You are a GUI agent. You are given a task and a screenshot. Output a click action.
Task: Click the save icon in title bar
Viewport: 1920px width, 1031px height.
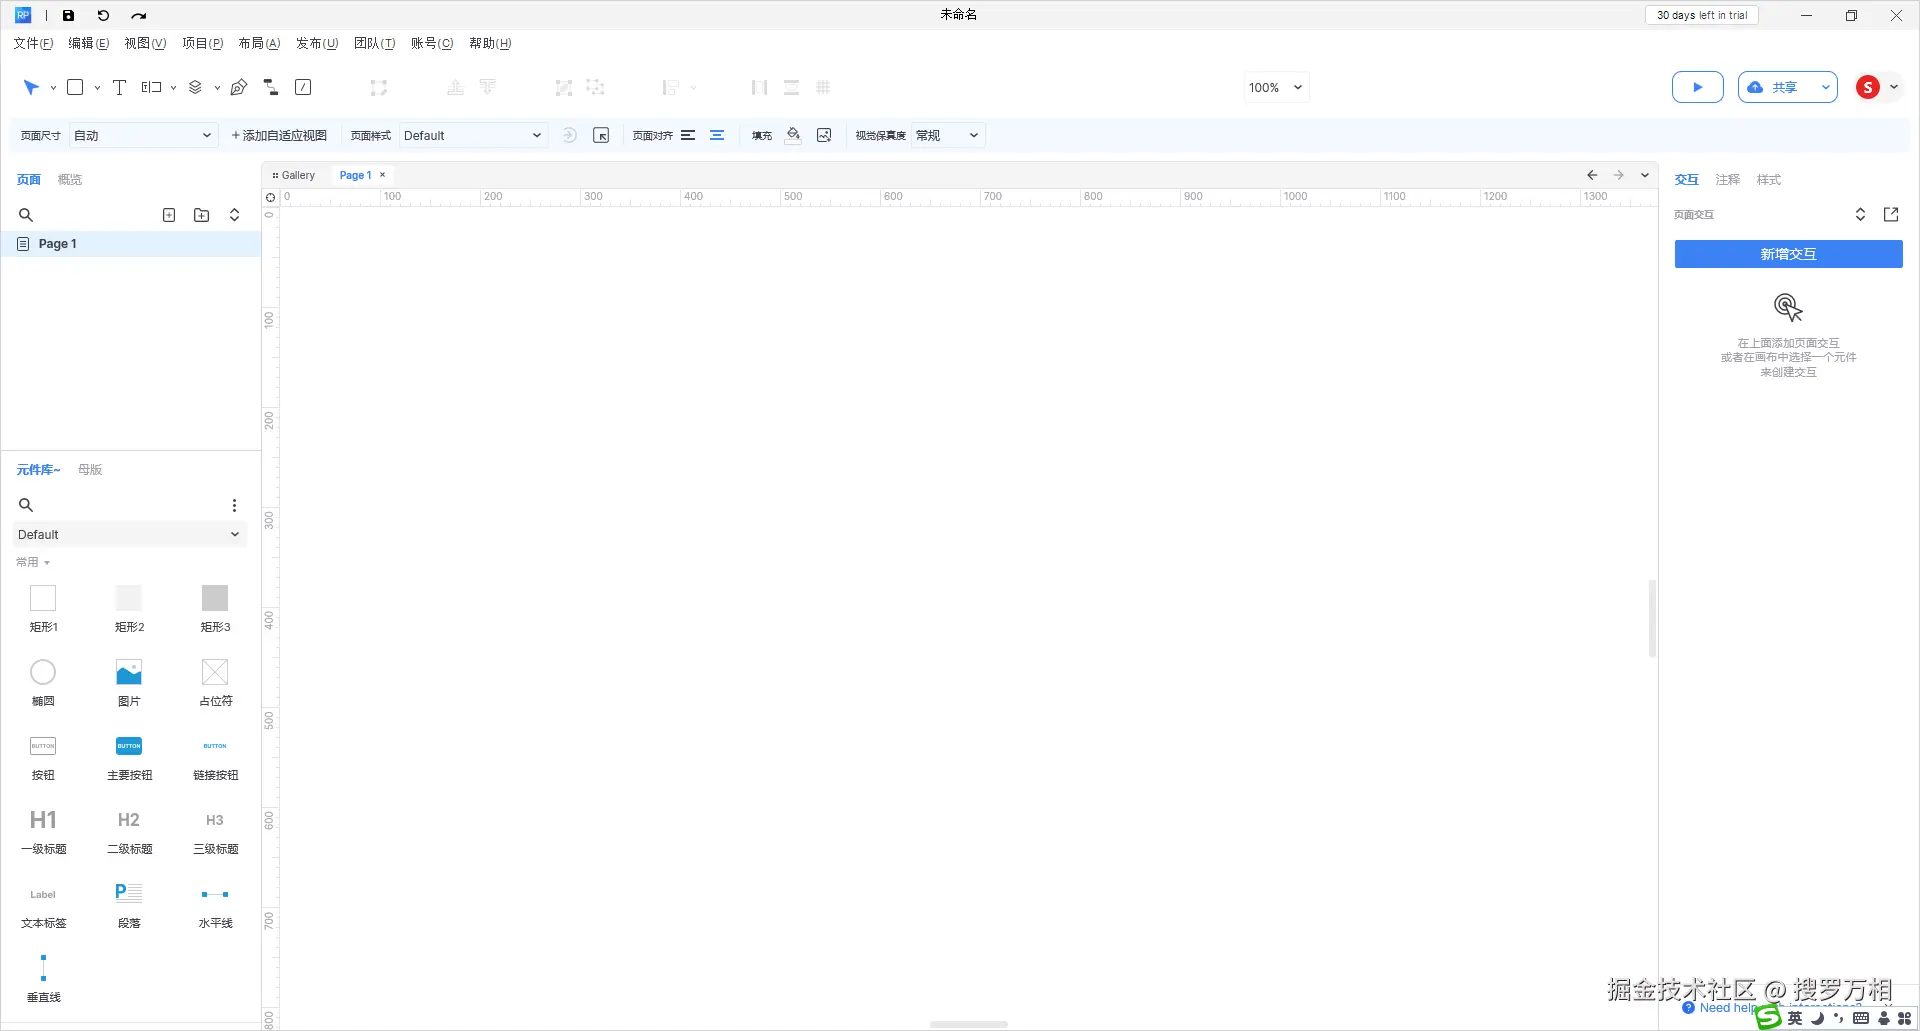click(x=68, y=15)
